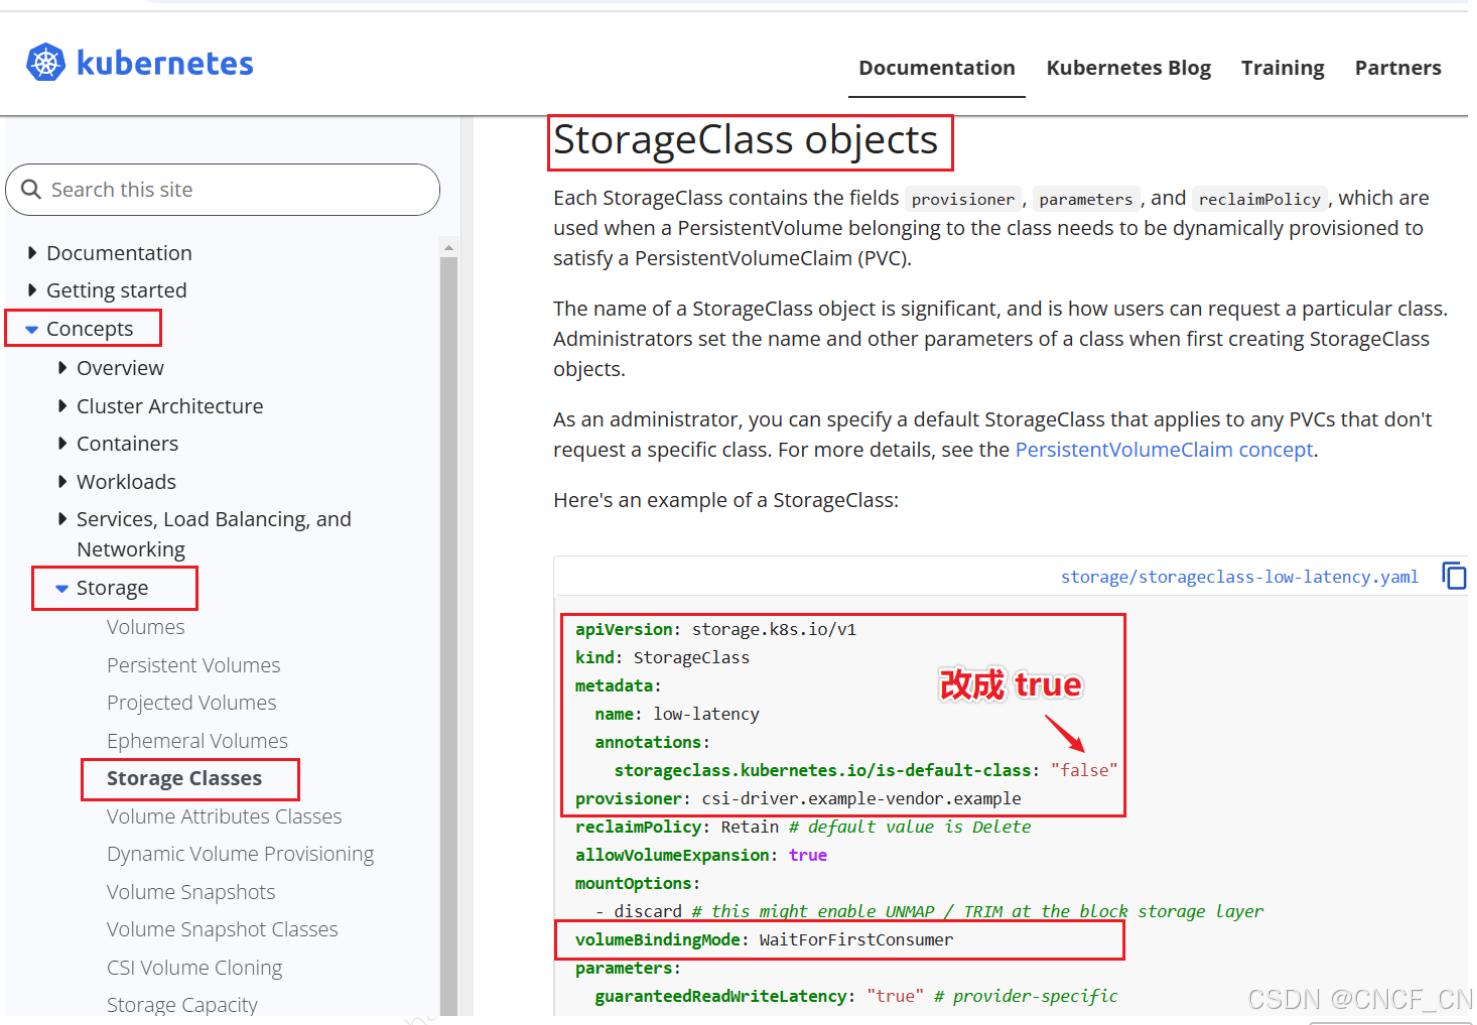Open storage/storageclass-low-latency.yaml file link
Image resolution: width=1477 pixels, height=1025 pixels.
coord(1239,577)
